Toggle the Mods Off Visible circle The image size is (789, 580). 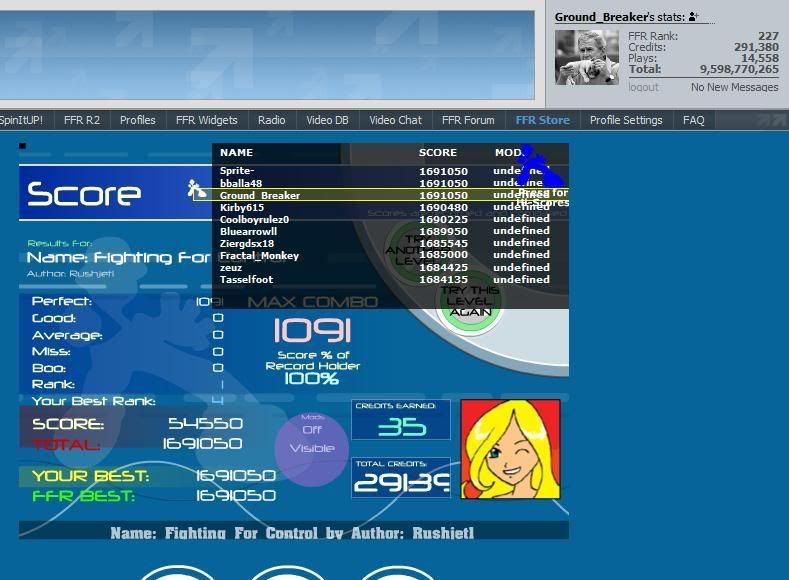312,448
